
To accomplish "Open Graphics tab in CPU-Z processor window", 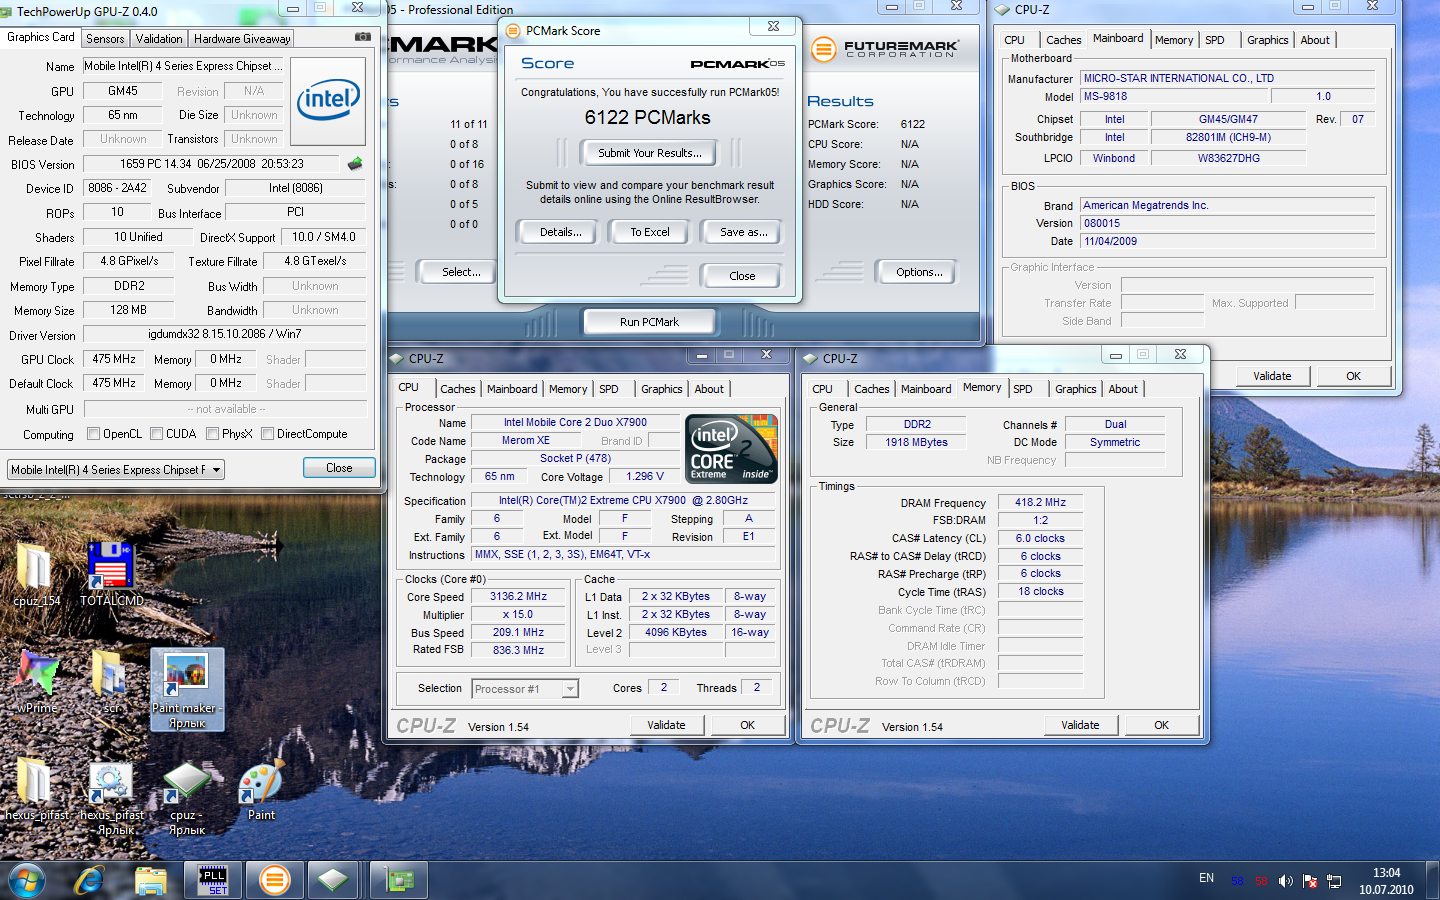I will (662, 389).
